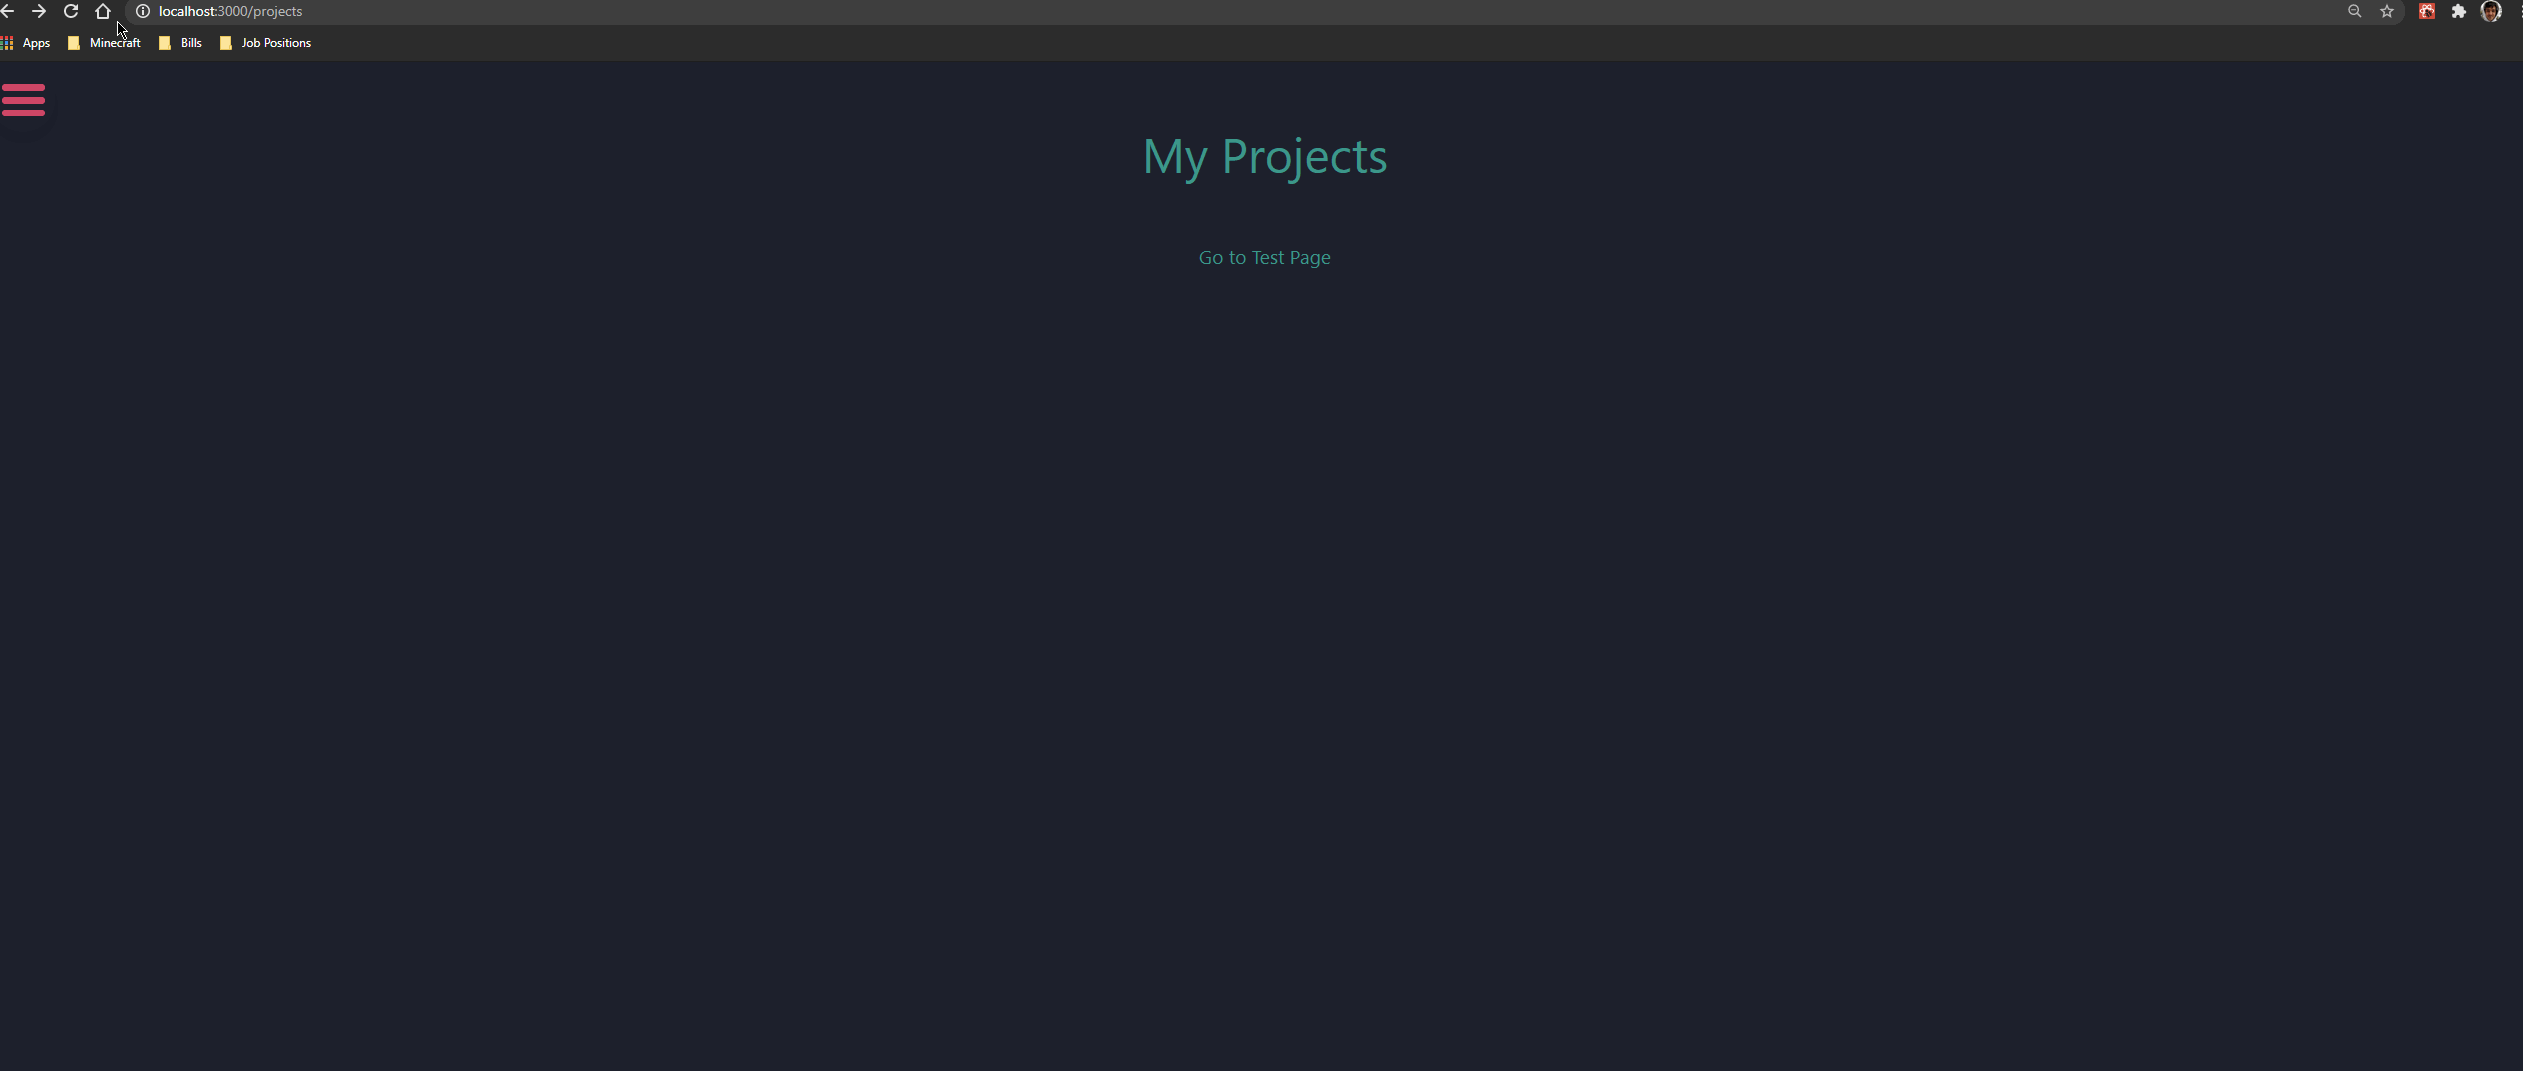Bookmark this page with the star

[x=2387, y=11]
